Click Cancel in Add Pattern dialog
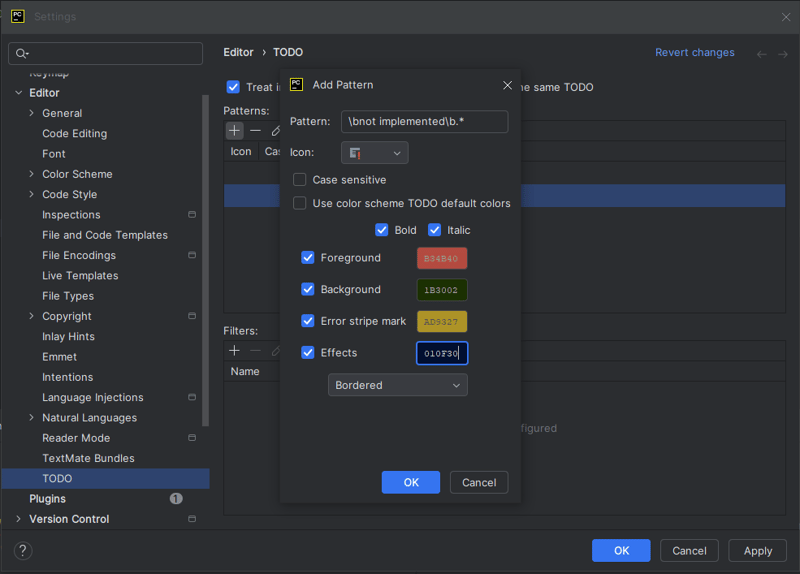 (x=479, y=483)
